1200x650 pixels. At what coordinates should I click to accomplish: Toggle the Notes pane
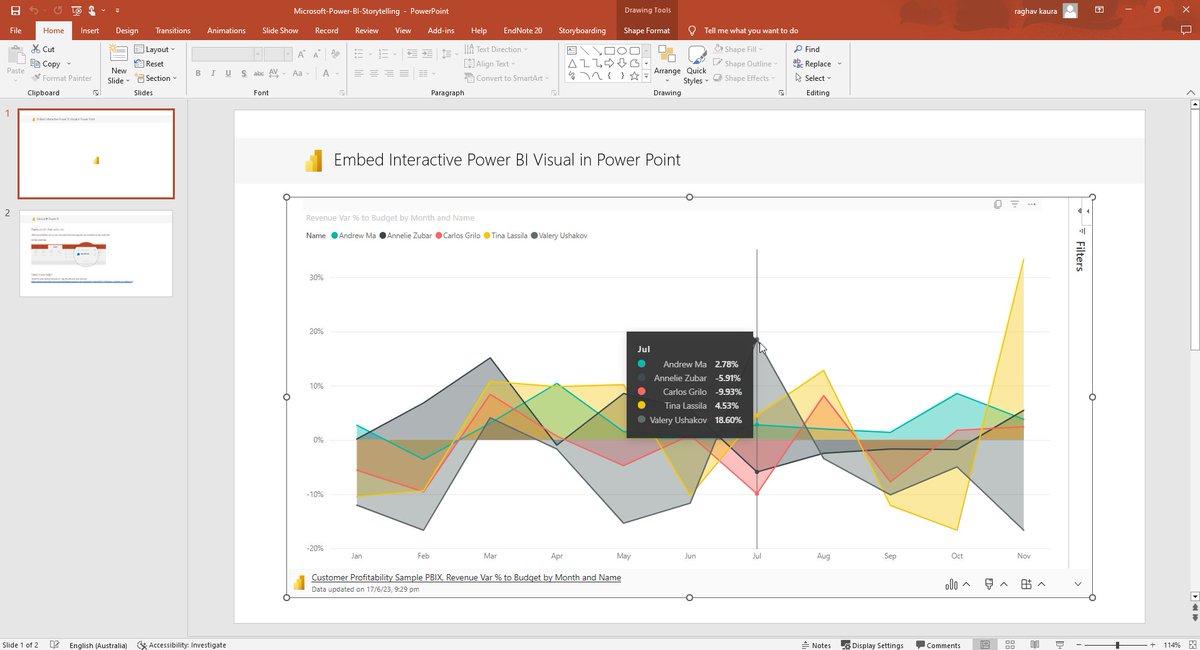[x=815, y=645]
